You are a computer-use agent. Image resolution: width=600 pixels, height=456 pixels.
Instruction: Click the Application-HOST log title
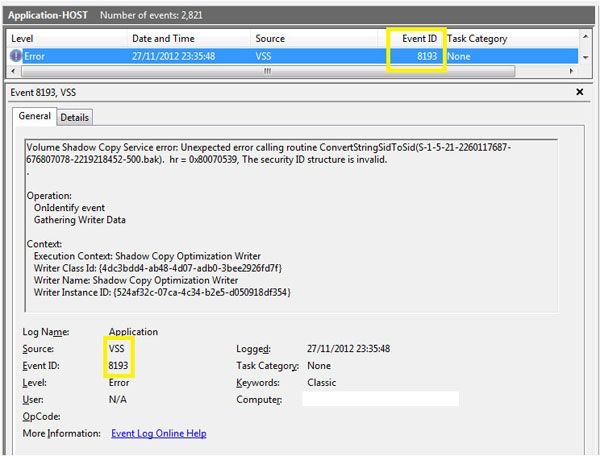pos(48,15)
